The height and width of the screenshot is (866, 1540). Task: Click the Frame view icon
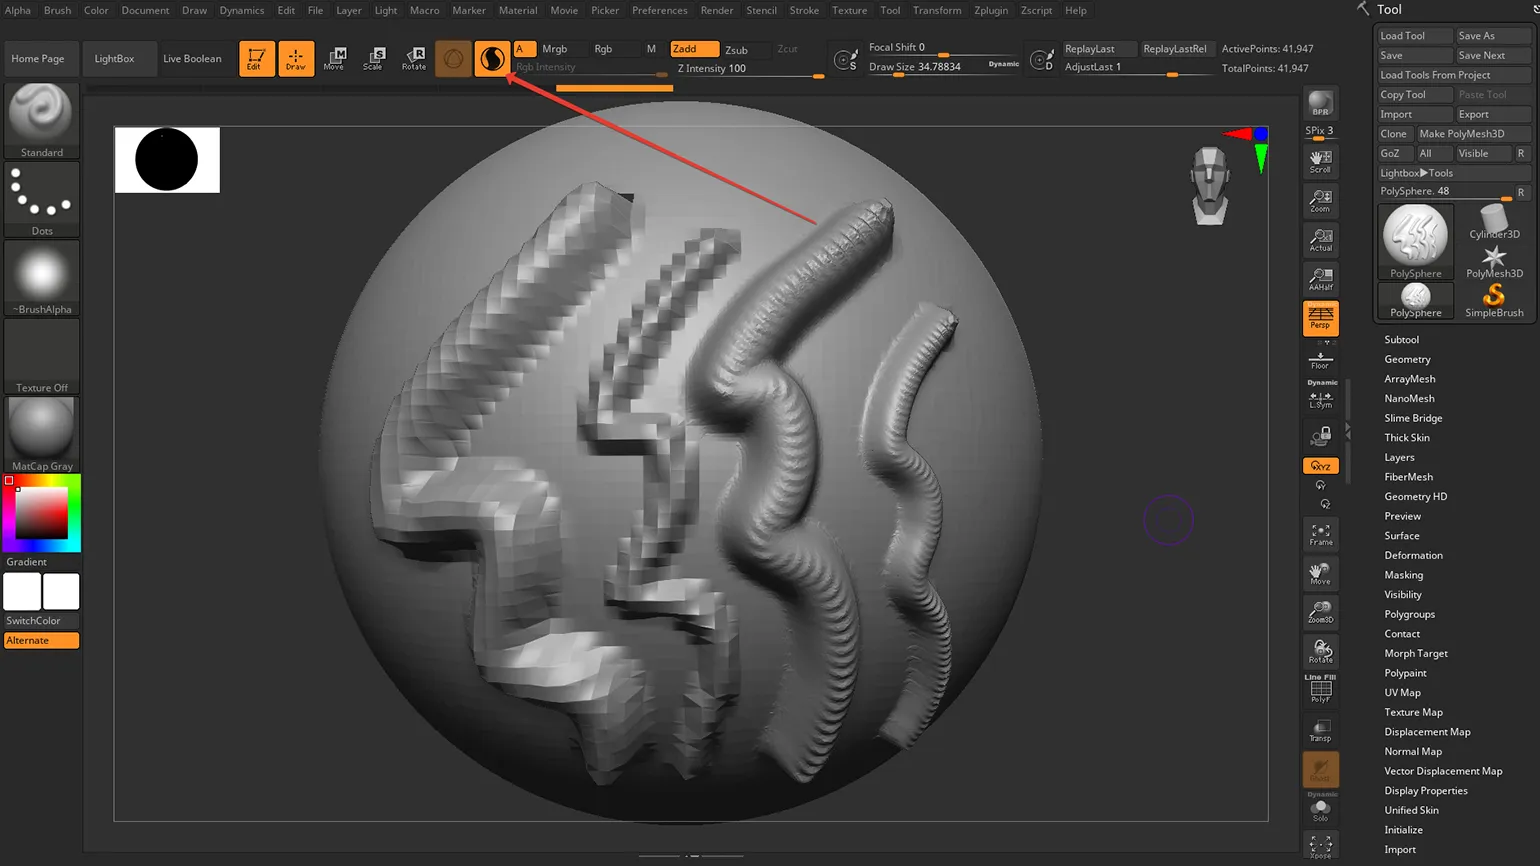coord(1320,535)
